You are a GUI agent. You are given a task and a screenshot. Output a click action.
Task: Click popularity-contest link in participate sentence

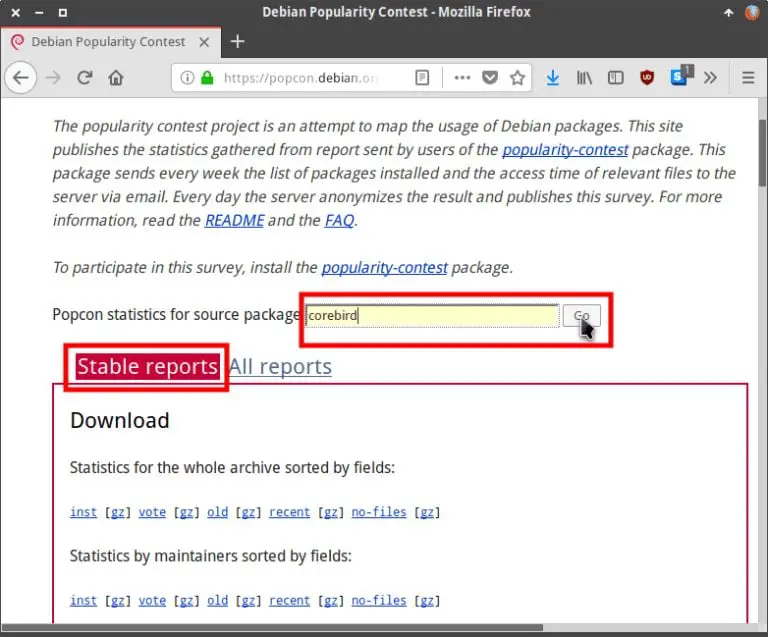[x=384, y=267]
